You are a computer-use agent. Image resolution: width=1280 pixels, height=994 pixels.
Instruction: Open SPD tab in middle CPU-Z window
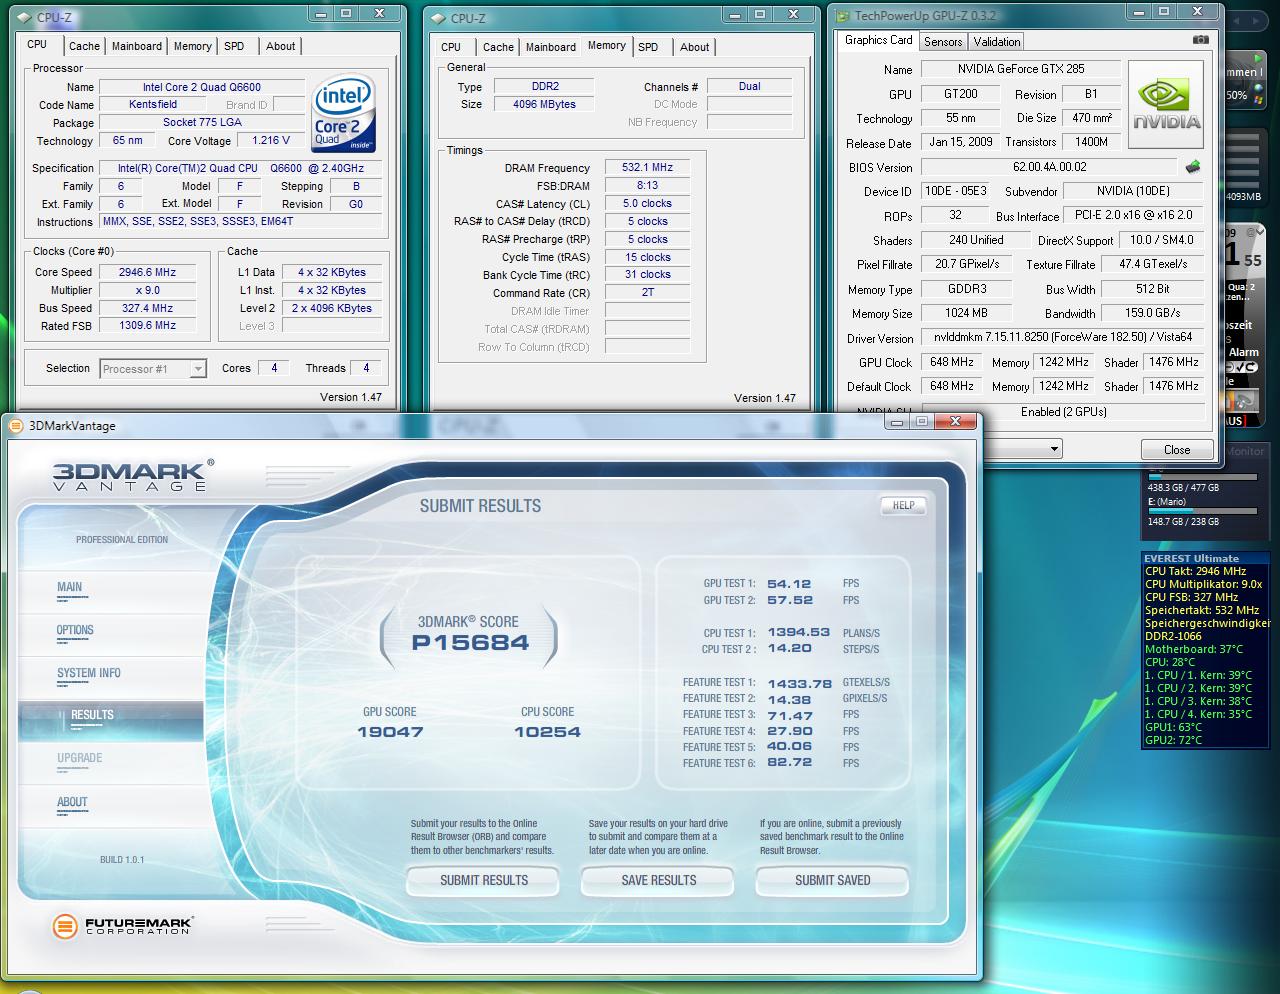tap(648, 47)
